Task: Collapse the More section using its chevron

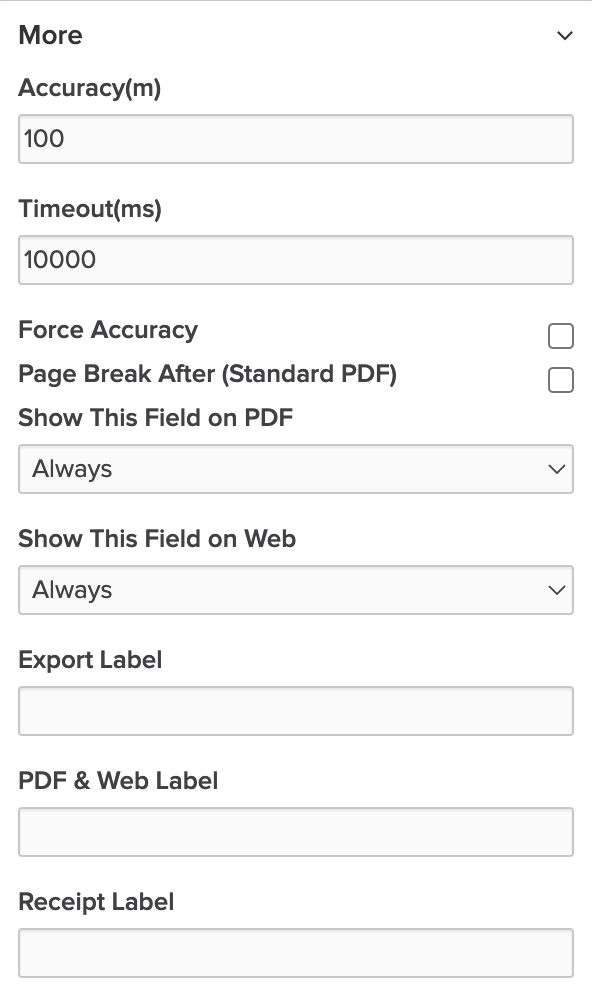Action: (x=565, y=35)
